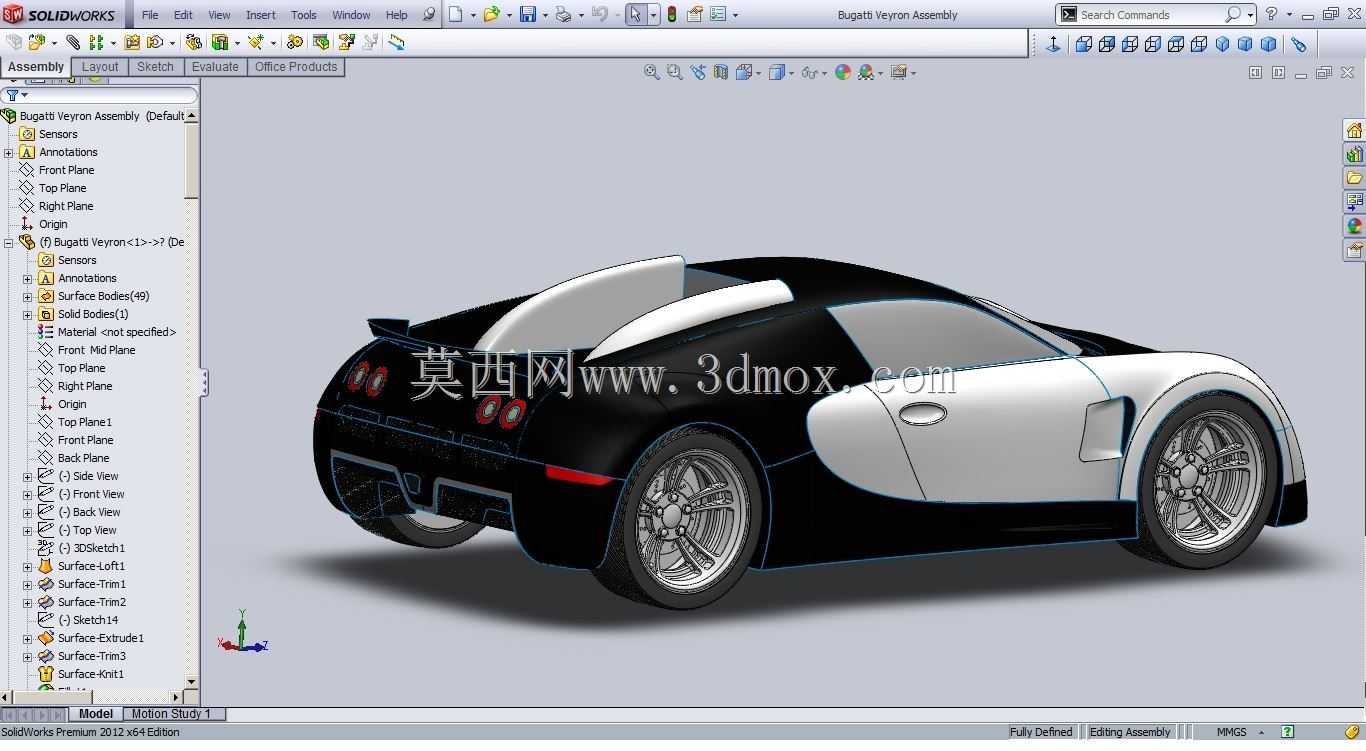
Task: Select the Origin under assembly root
Action: point(53,225)
